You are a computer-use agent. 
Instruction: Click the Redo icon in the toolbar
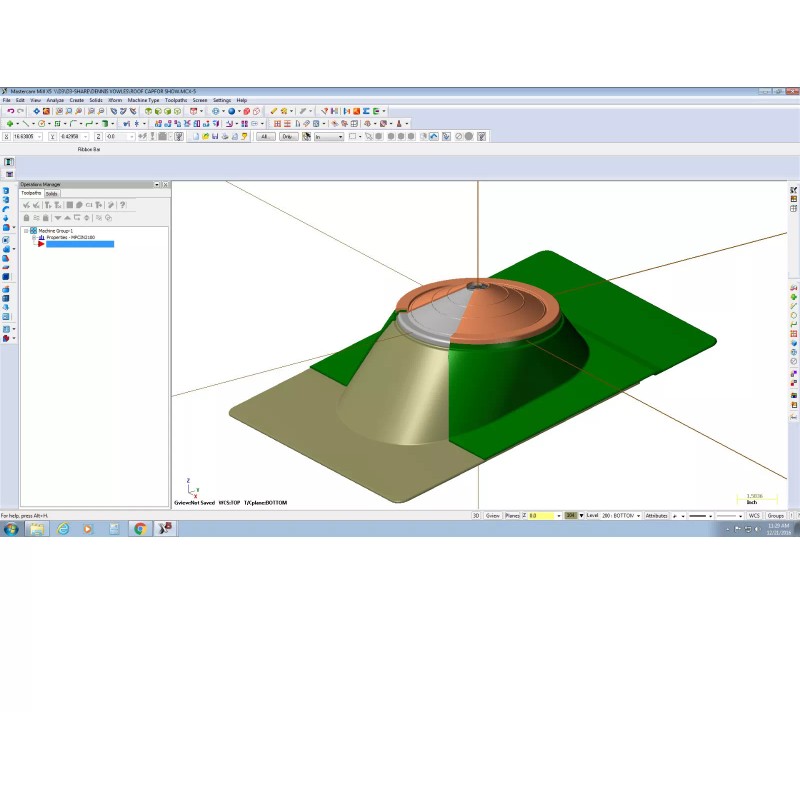tap(20, 111)
